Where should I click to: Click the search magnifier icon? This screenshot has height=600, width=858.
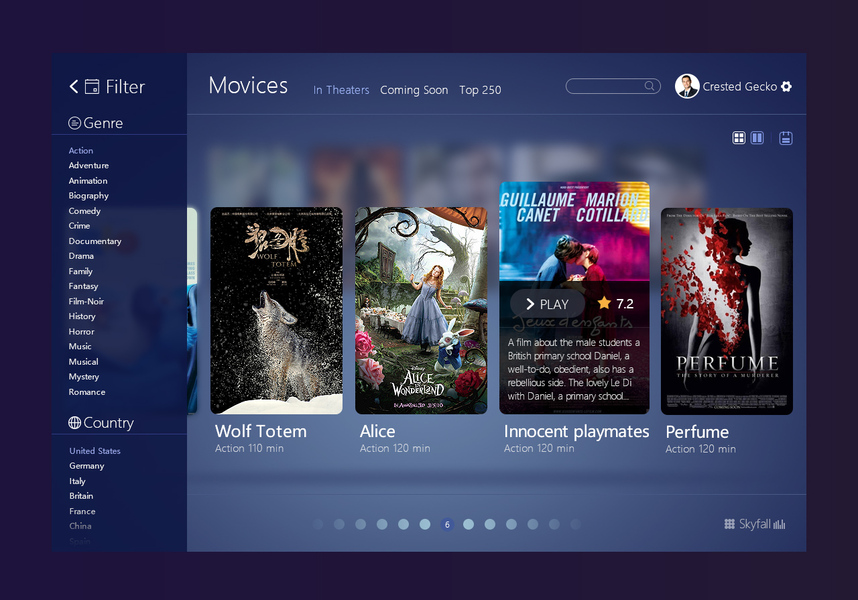pyautogui.click(x=649, y=86)
